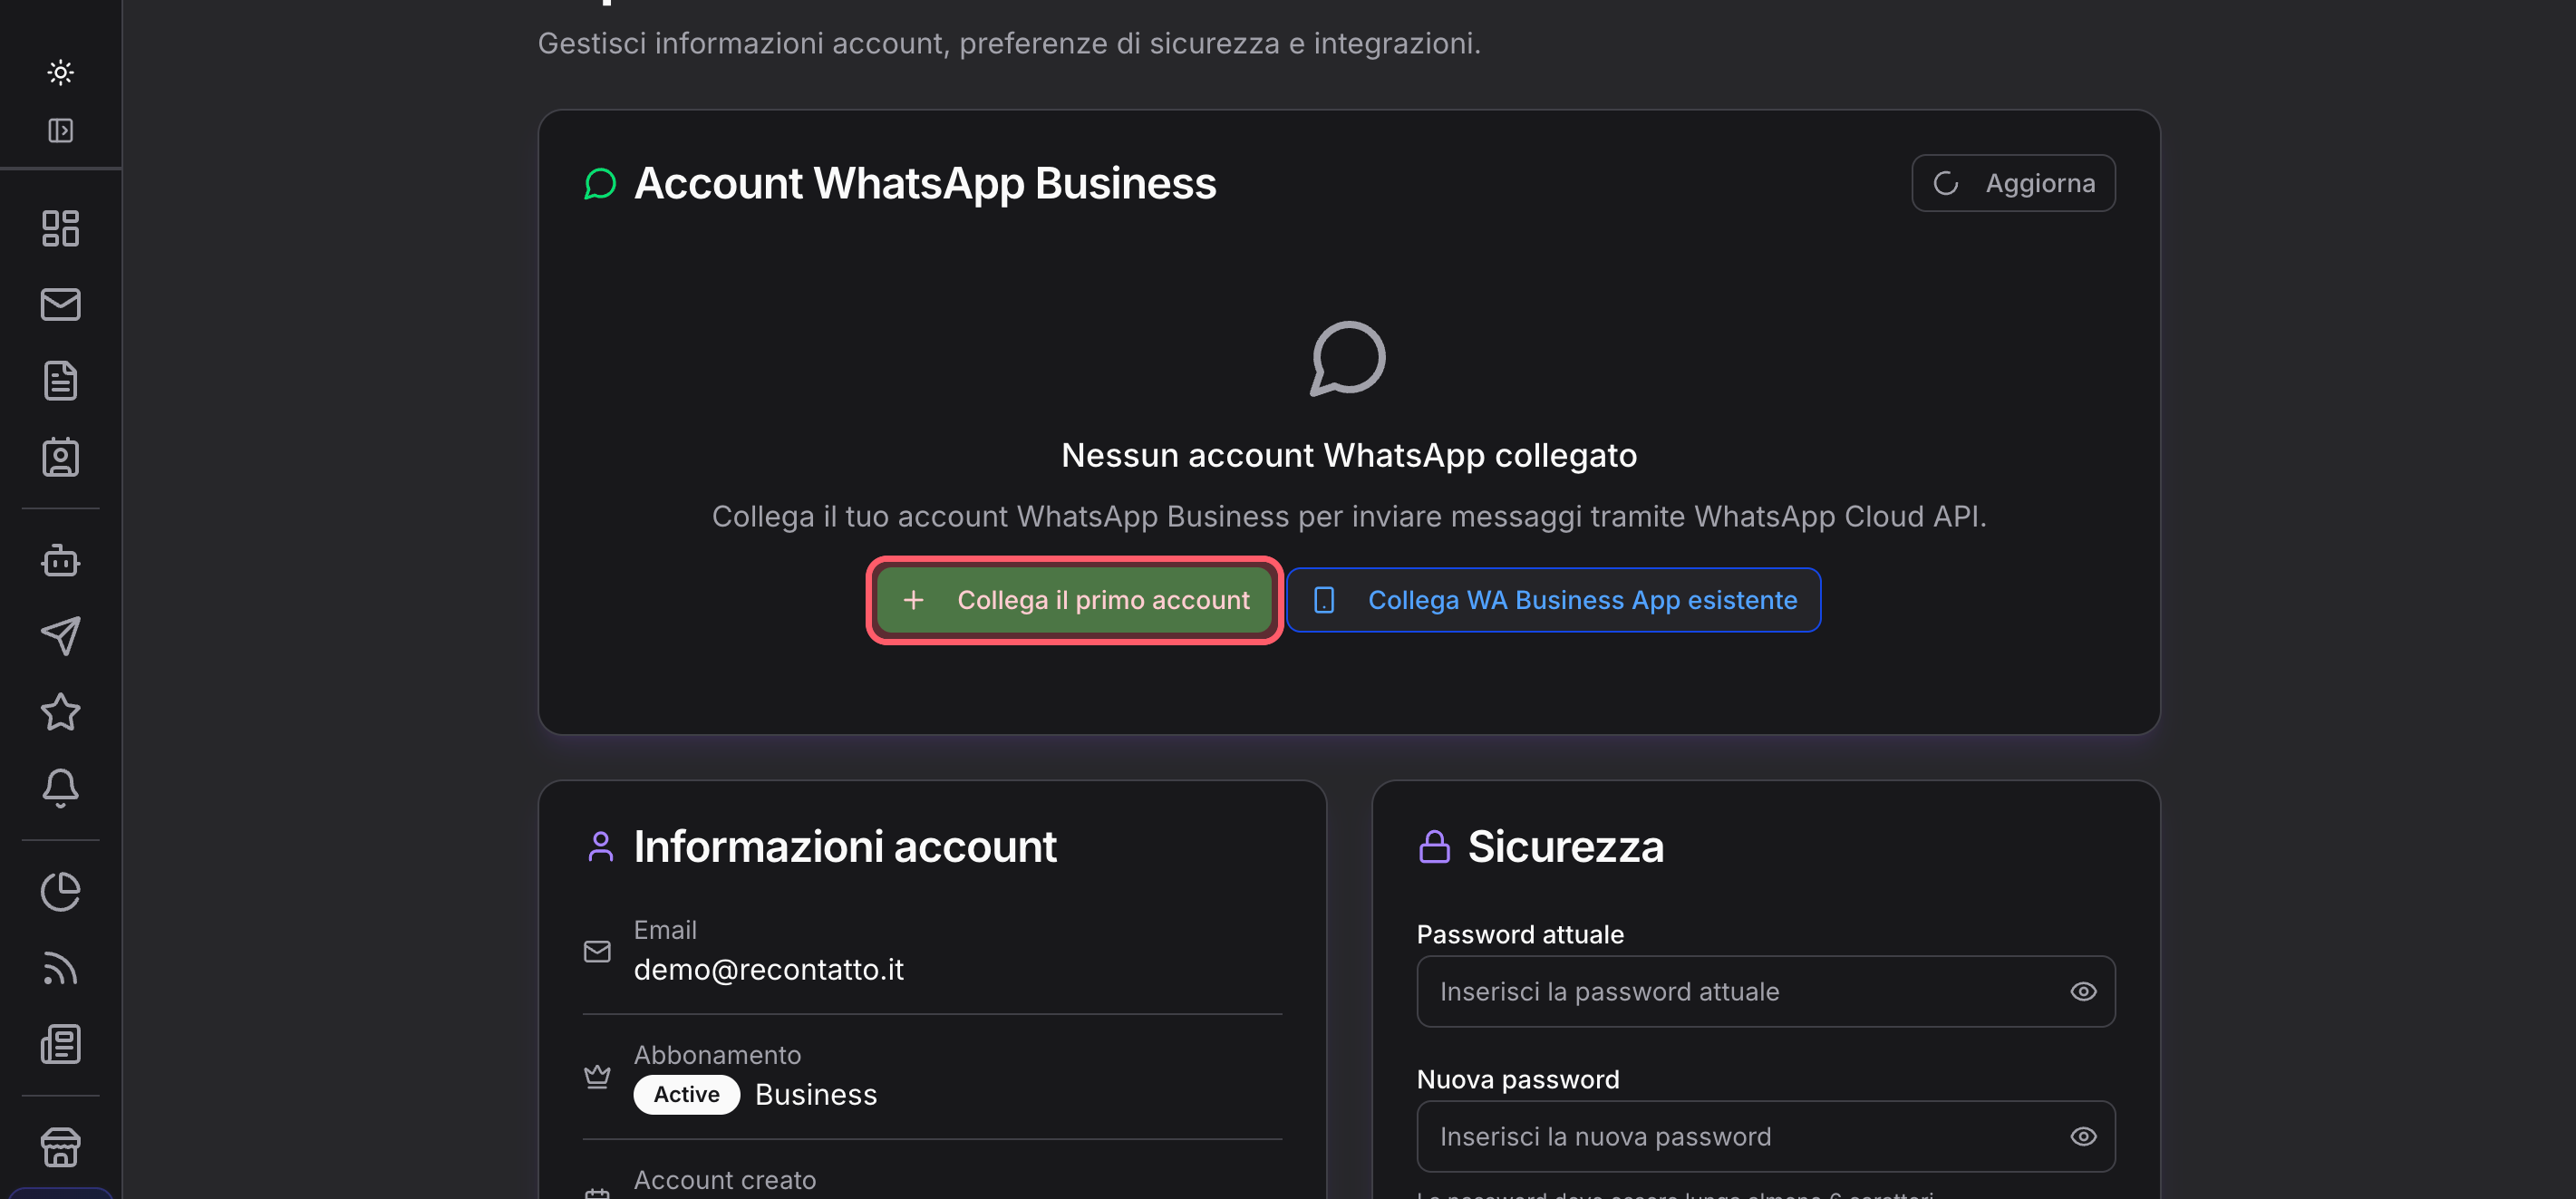Click the envelope icon next to Email
The height and width of the screenshot is (1199, 2576).
(597, 951)
